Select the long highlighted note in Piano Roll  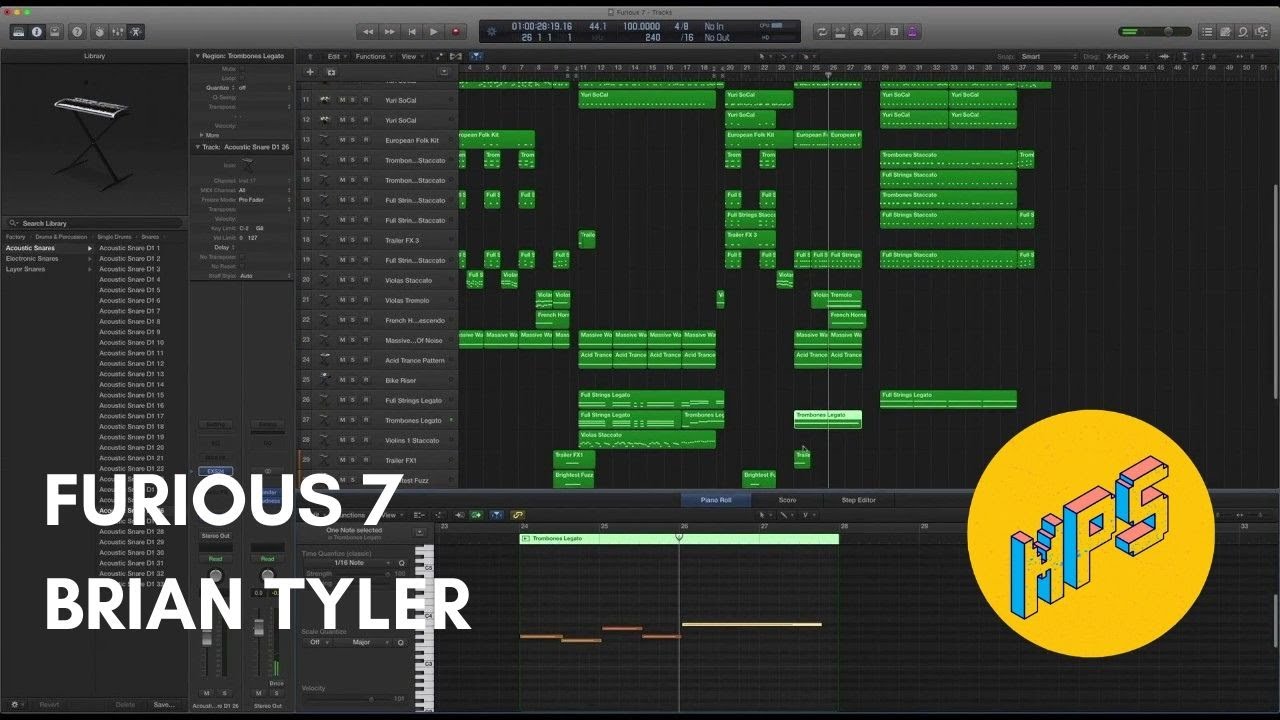pyautogui.click(x=752, y=624)
